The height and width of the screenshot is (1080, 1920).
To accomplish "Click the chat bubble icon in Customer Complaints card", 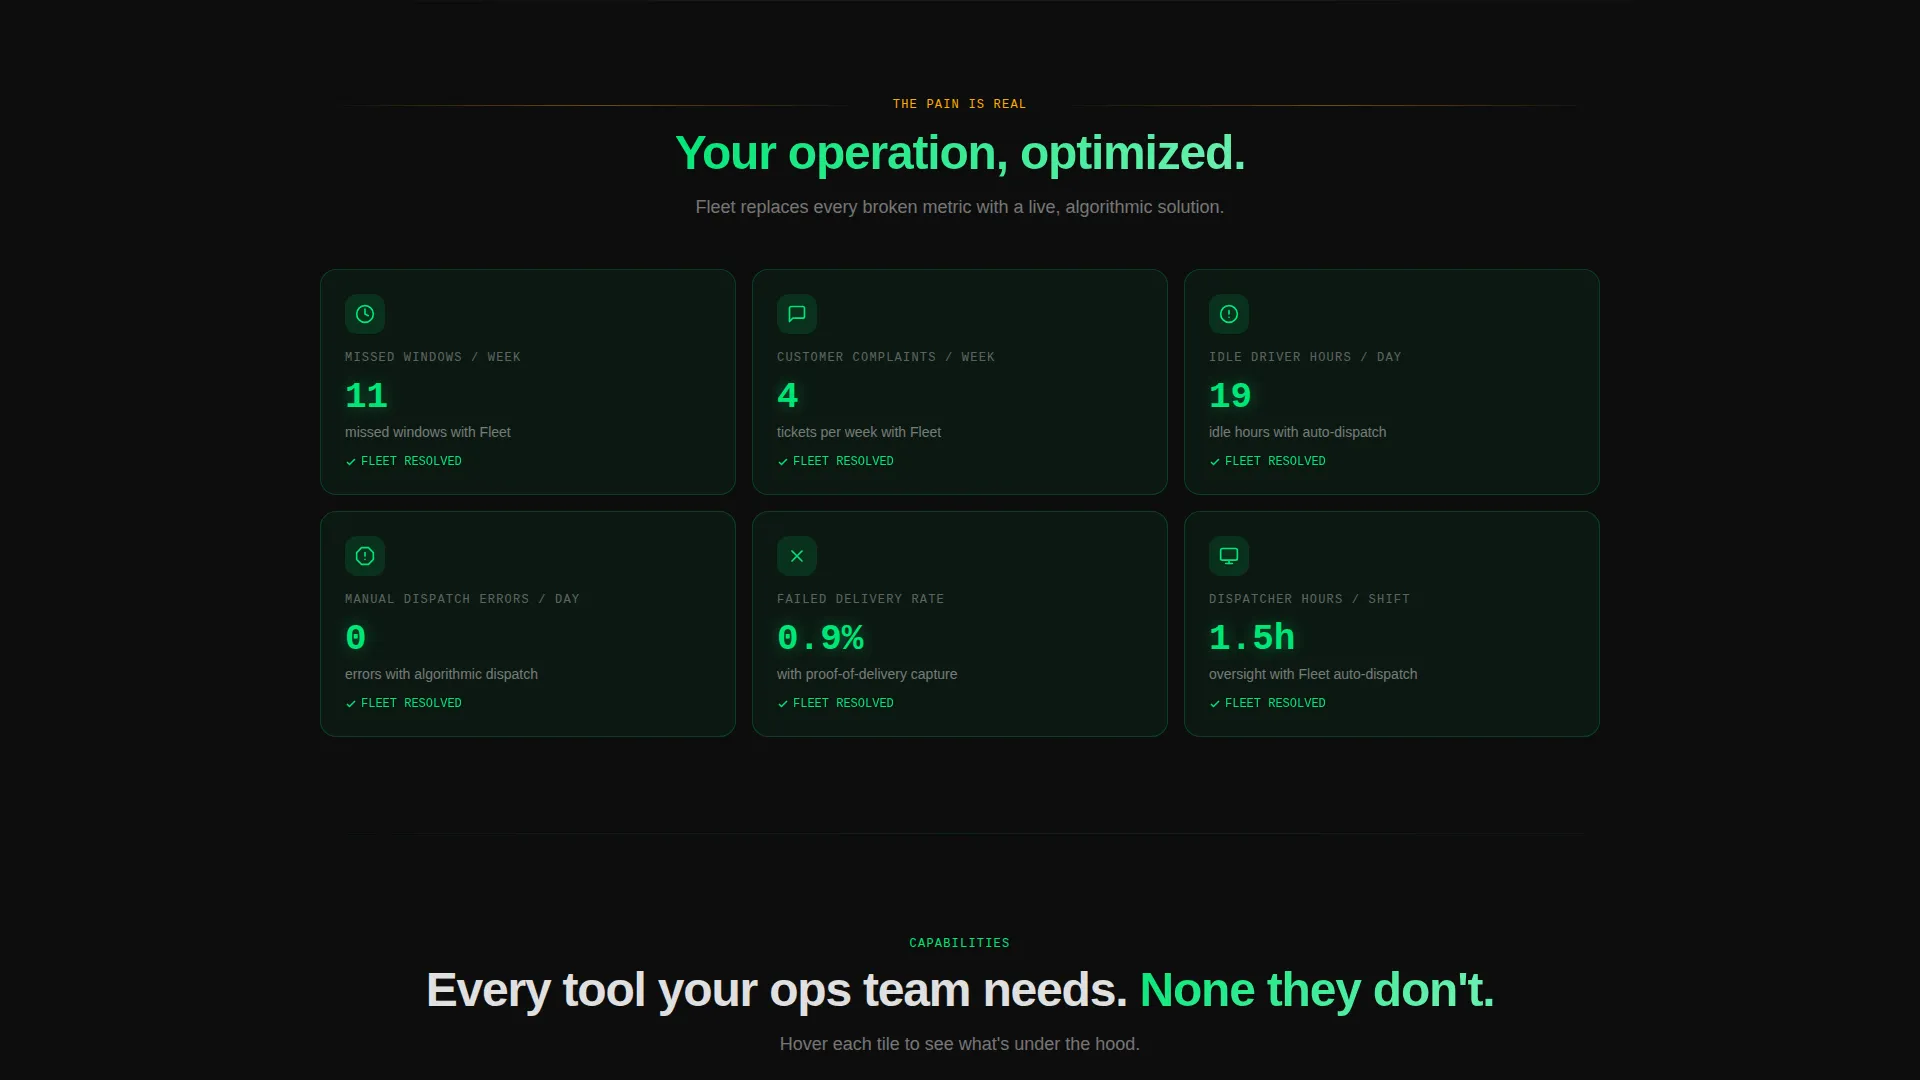I will [x=797, y=314].
